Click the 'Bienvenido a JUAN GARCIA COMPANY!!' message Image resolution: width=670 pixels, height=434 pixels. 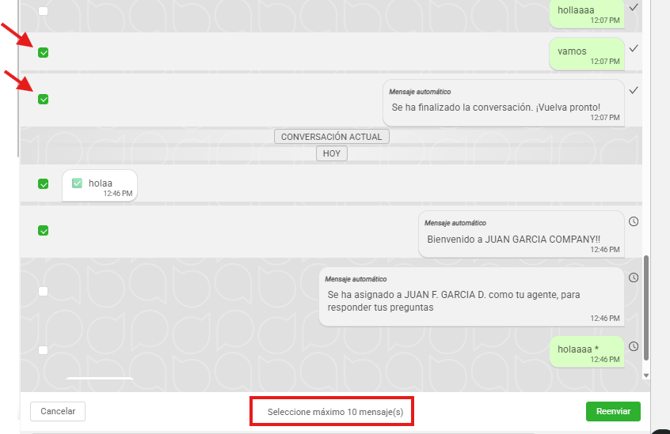pos(521,235)
